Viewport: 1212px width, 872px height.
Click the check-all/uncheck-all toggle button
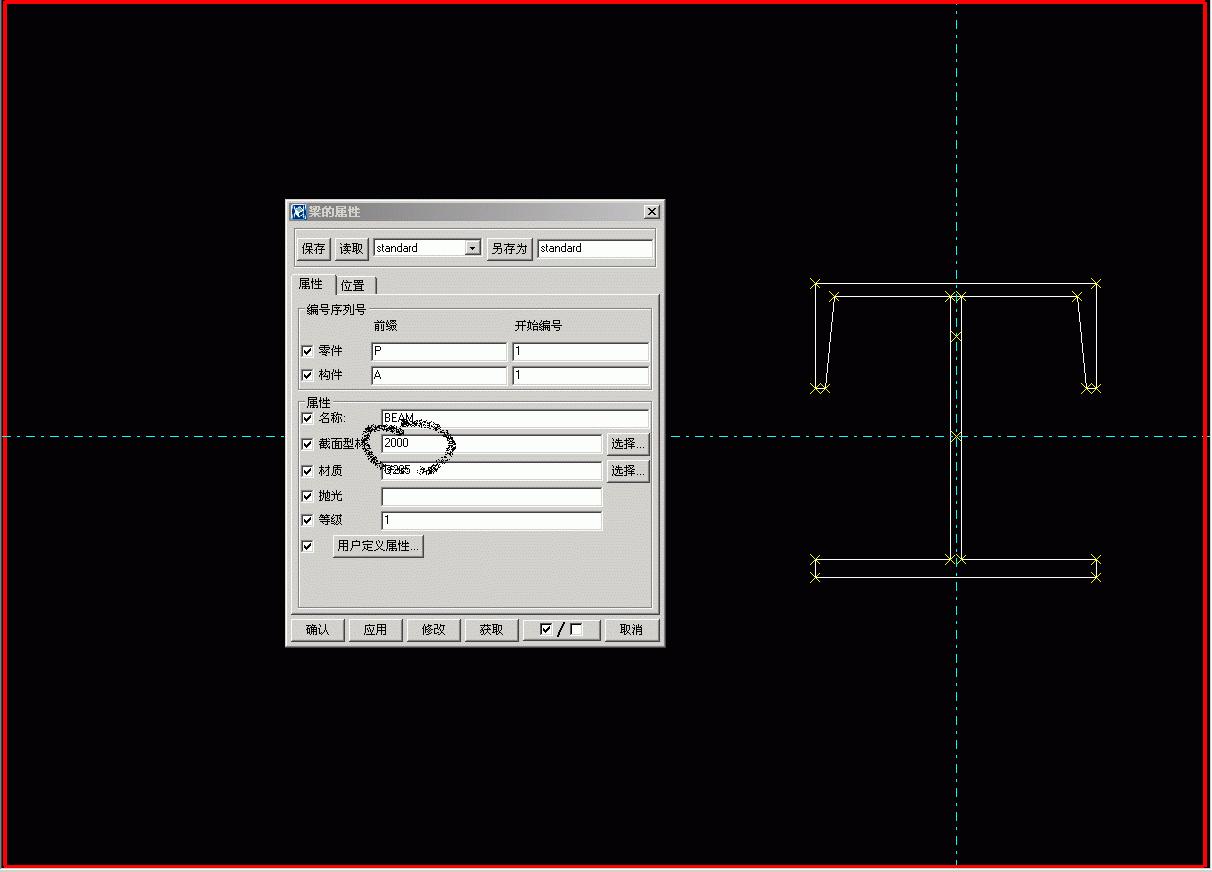pos(561,630)
